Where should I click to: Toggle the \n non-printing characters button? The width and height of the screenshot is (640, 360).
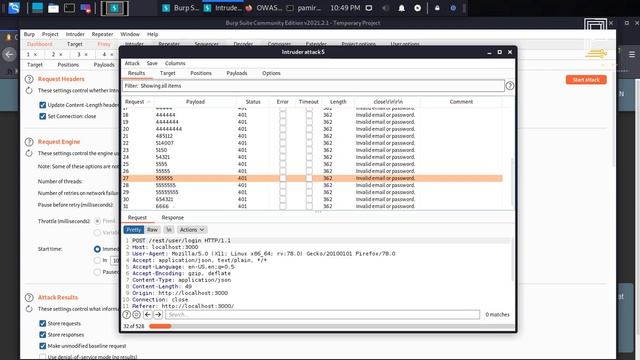point(169,230)
